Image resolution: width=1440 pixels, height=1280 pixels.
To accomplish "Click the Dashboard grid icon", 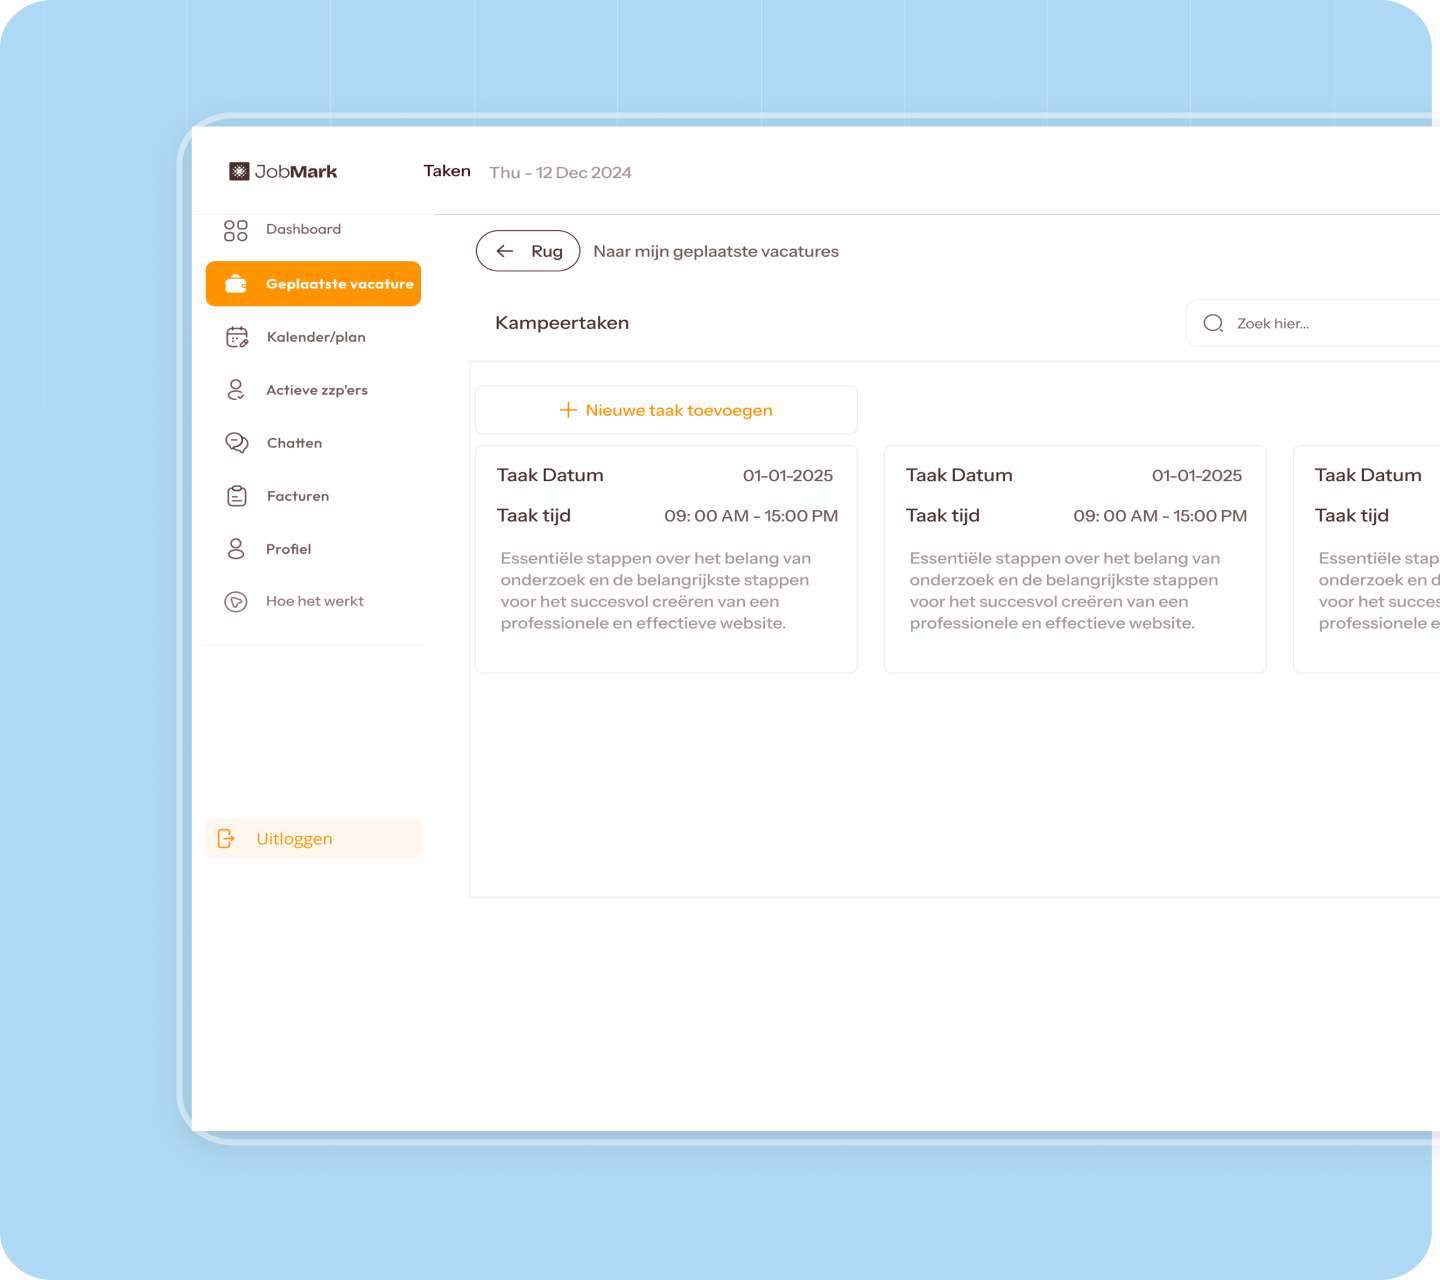I will (x=236, y=231).
